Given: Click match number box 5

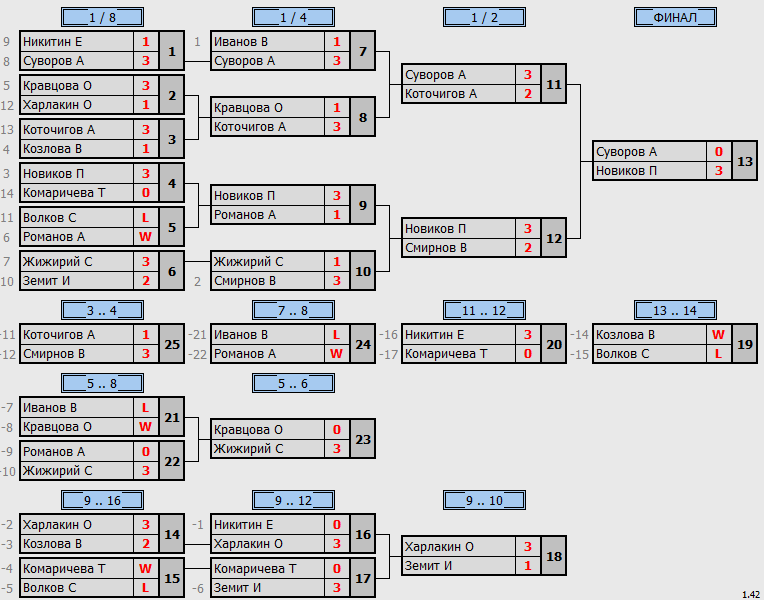Looking at the screenshot, I should click(x=172, y=227).
